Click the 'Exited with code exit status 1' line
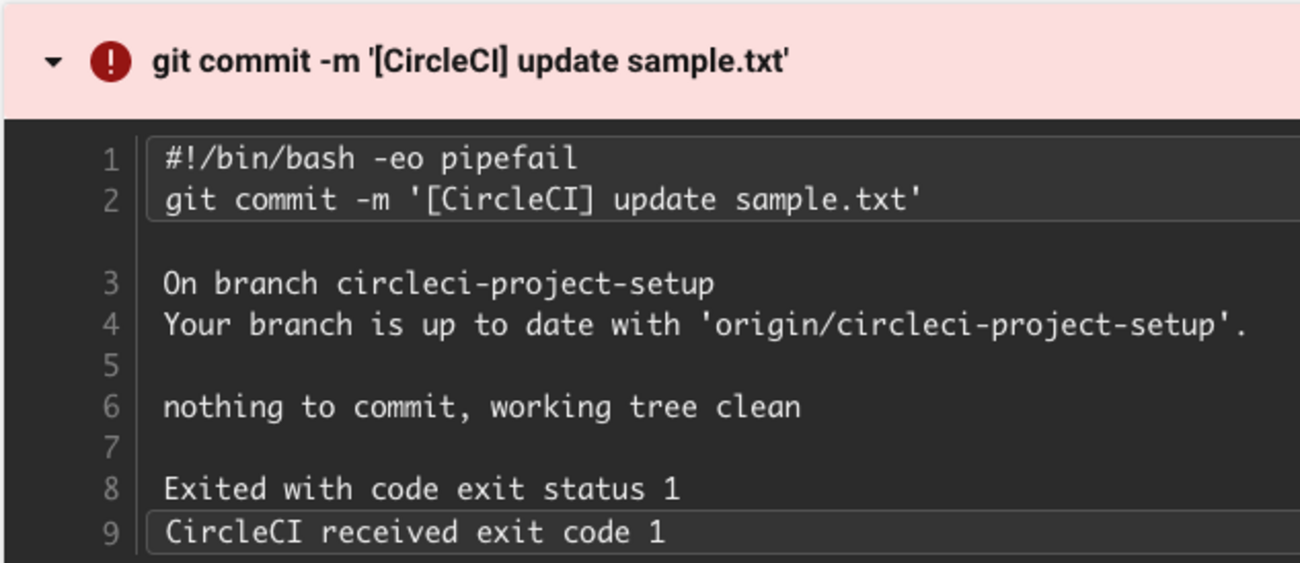The width and height of the screenshot is (1300, 563). [x=421, y=489]
